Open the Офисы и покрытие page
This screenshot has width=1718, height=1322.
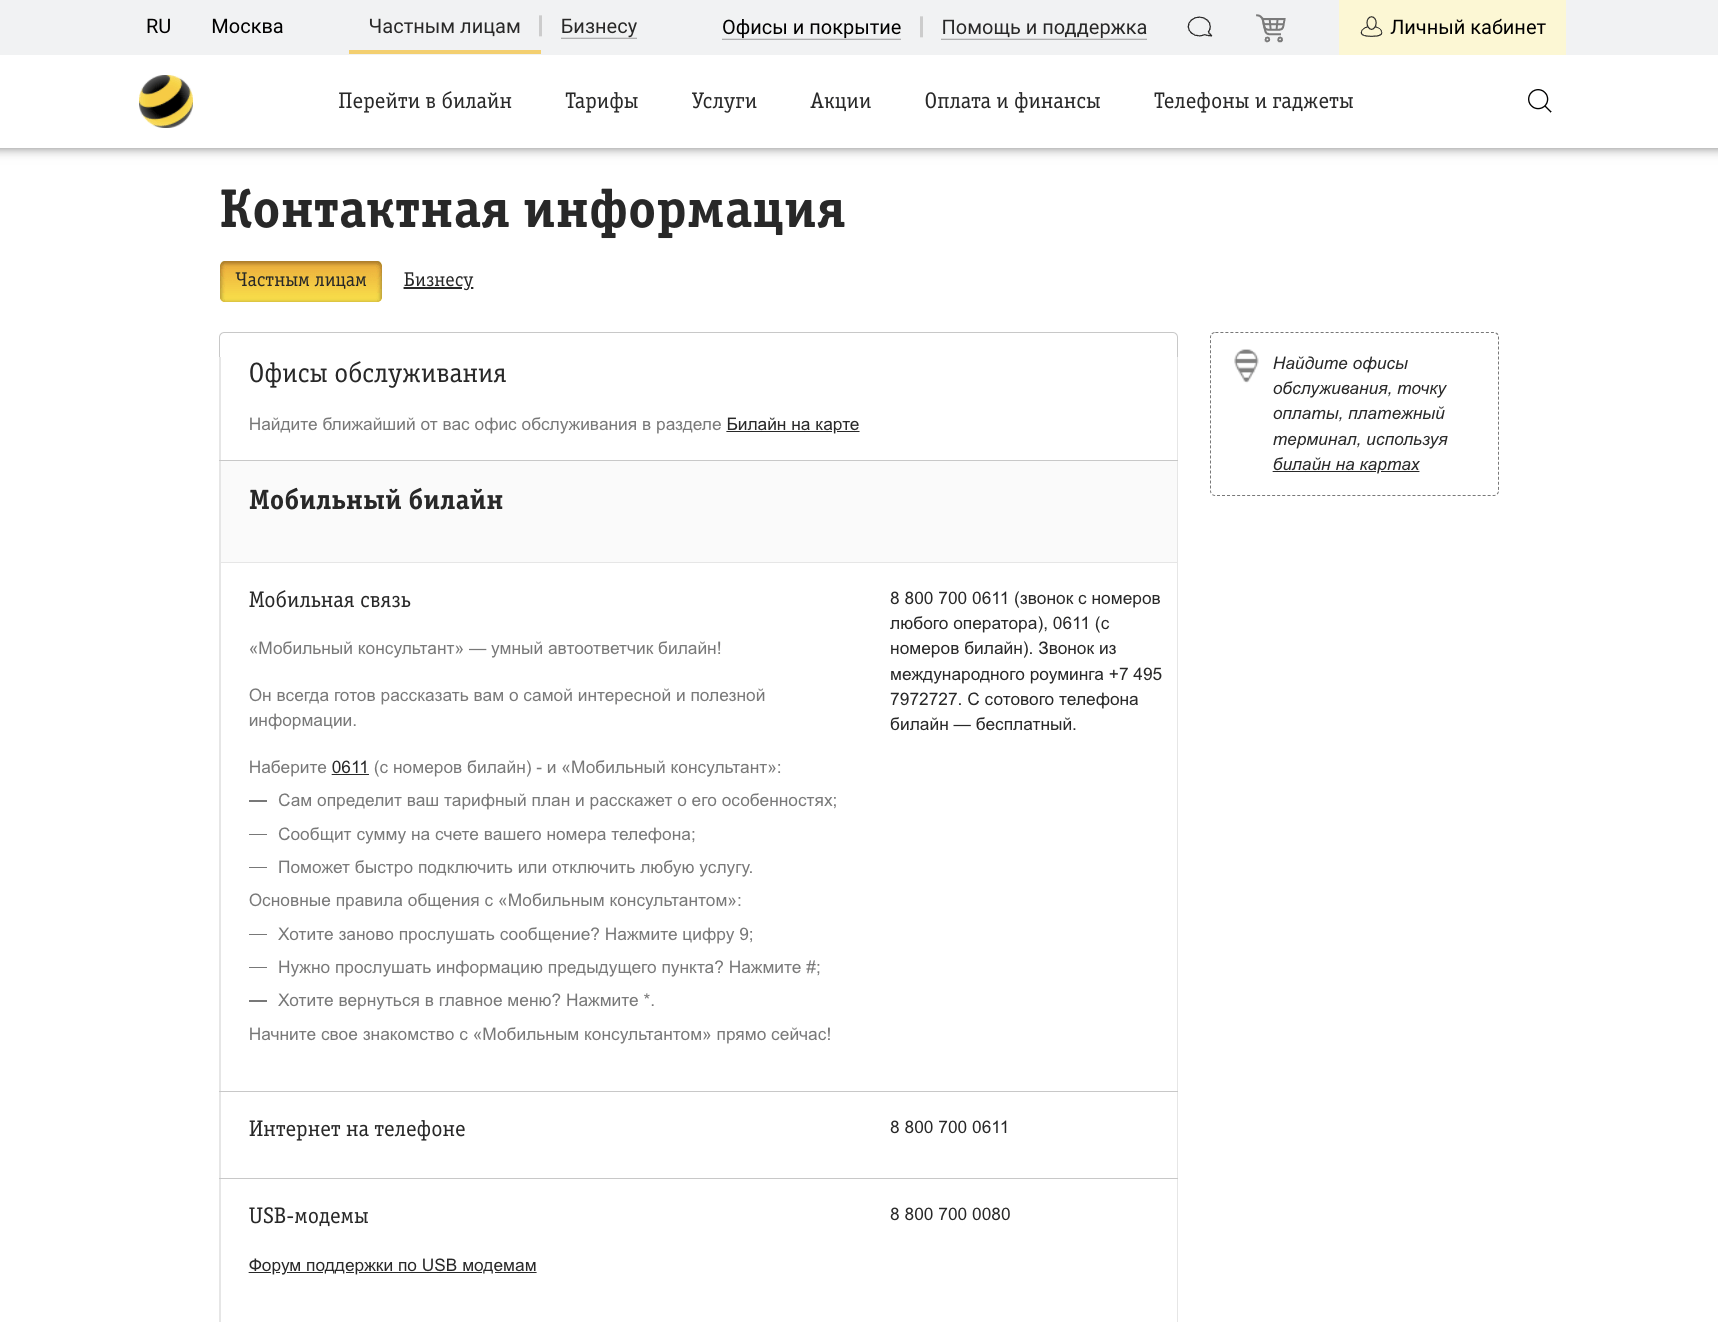coord(811,27)
